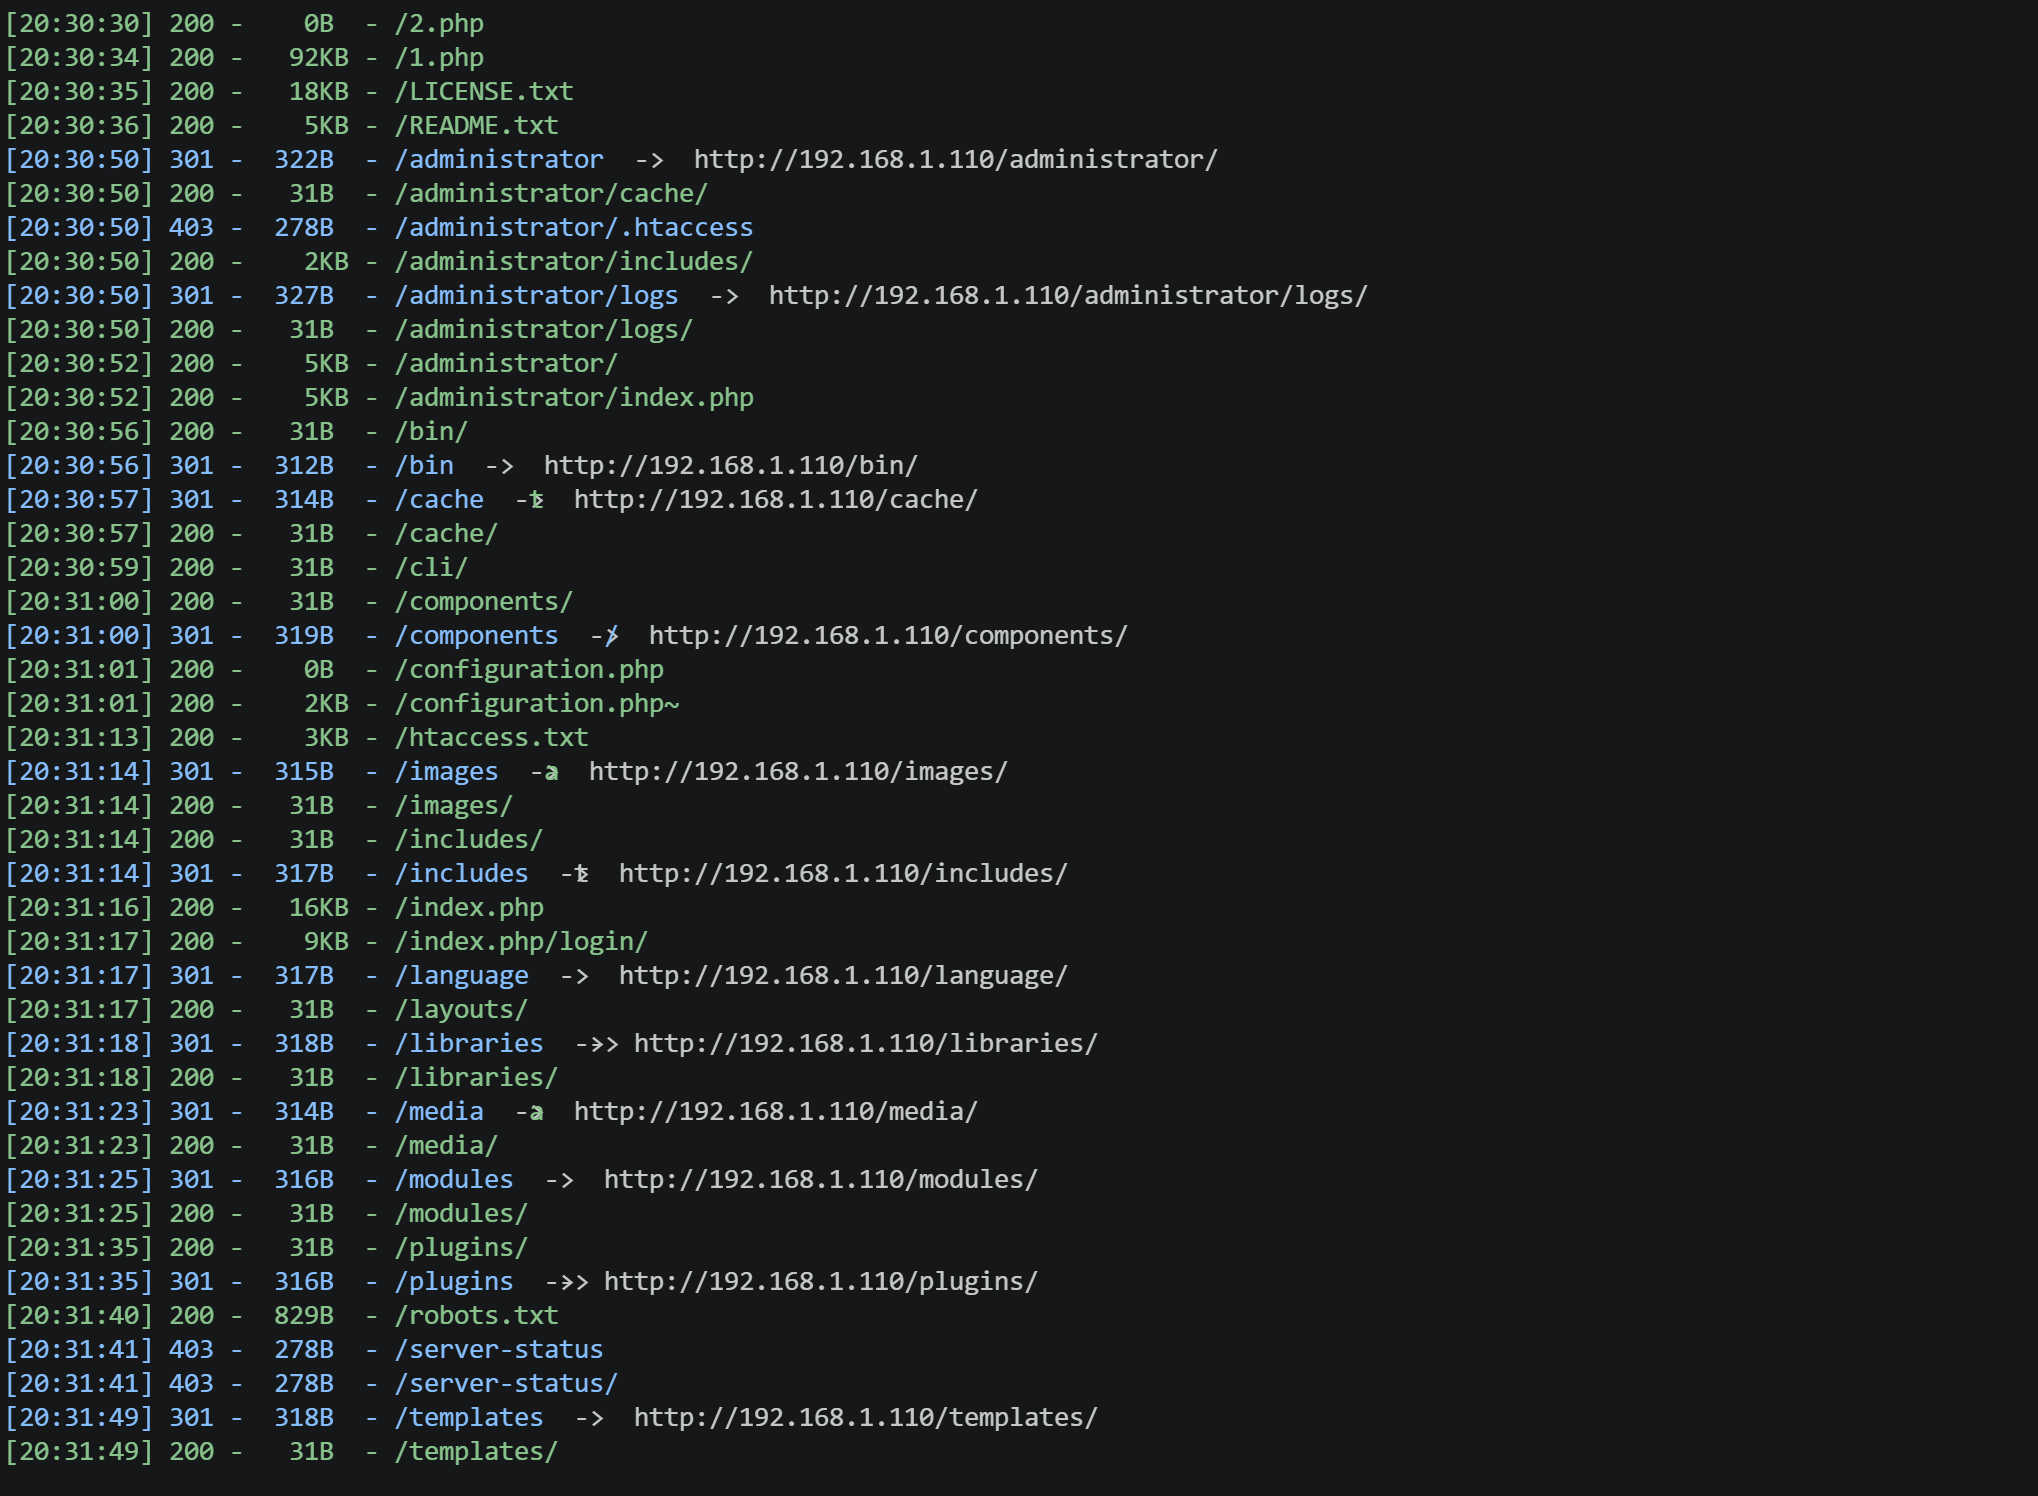Click the 92KB size value
The width and height of the screenshot is (2038, 1496).
point(319,58)
